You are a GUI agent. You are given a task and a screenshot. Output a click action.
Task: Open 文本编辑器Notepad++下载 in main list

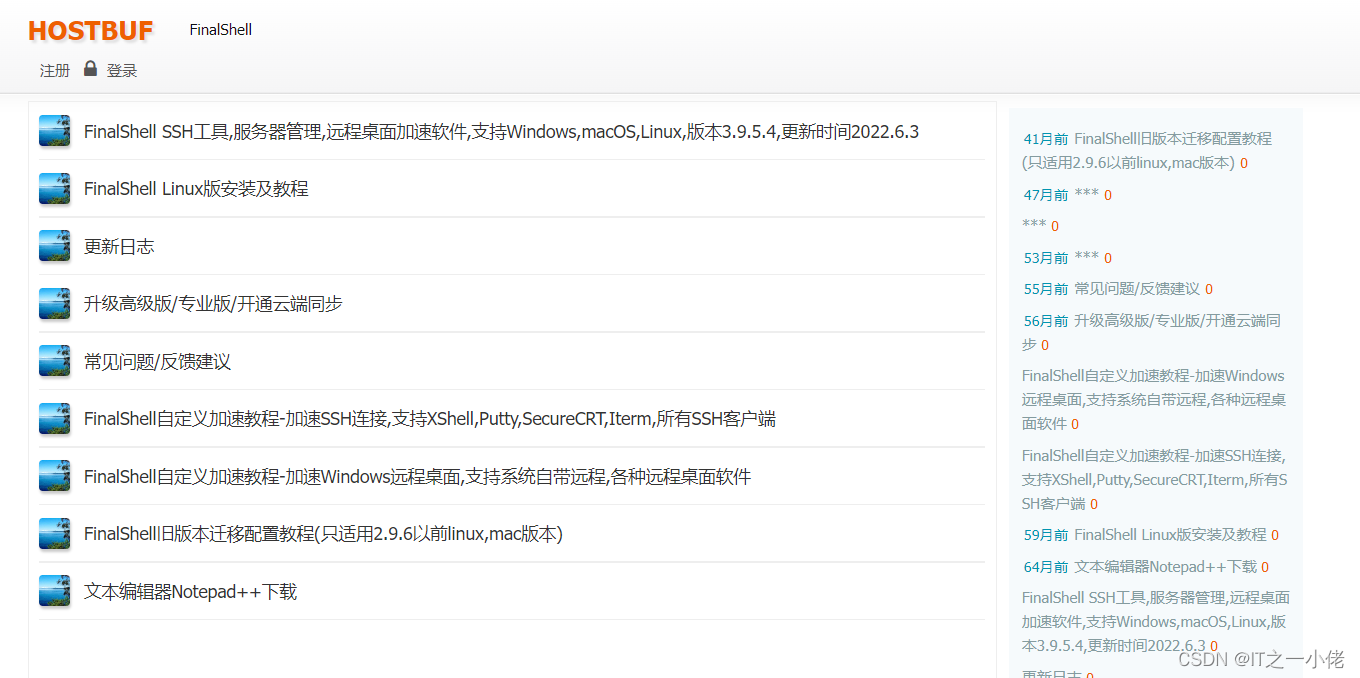pos(190,591)
